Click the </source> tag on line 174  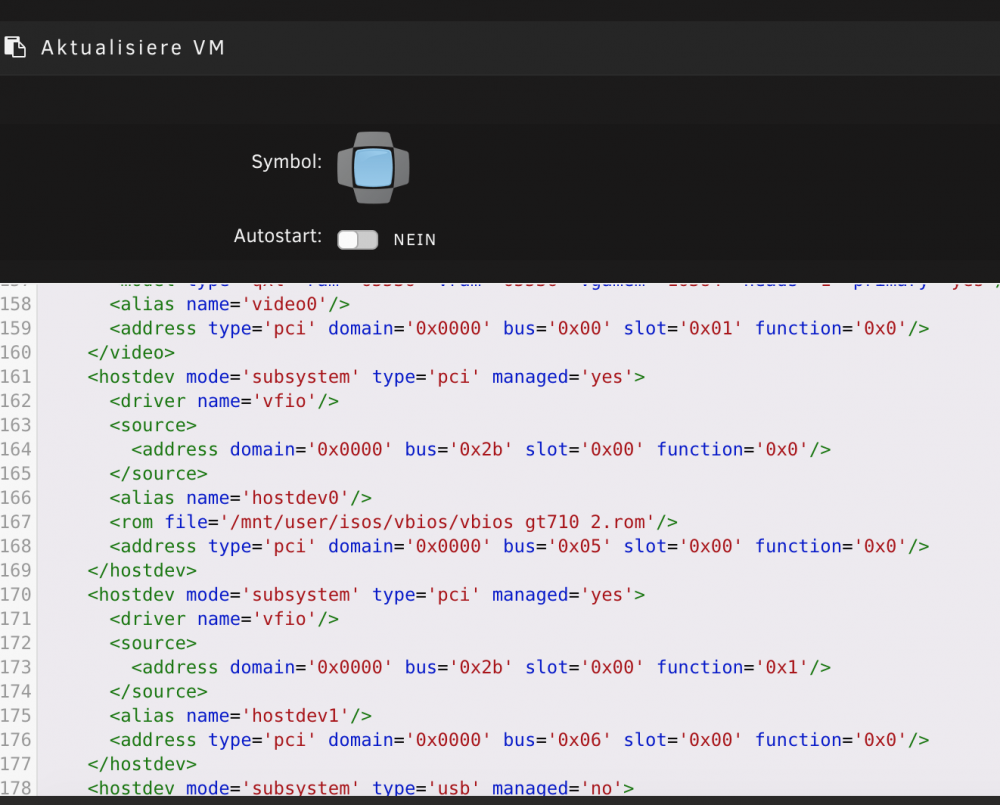pyautogui.click(x=158, y=692)
